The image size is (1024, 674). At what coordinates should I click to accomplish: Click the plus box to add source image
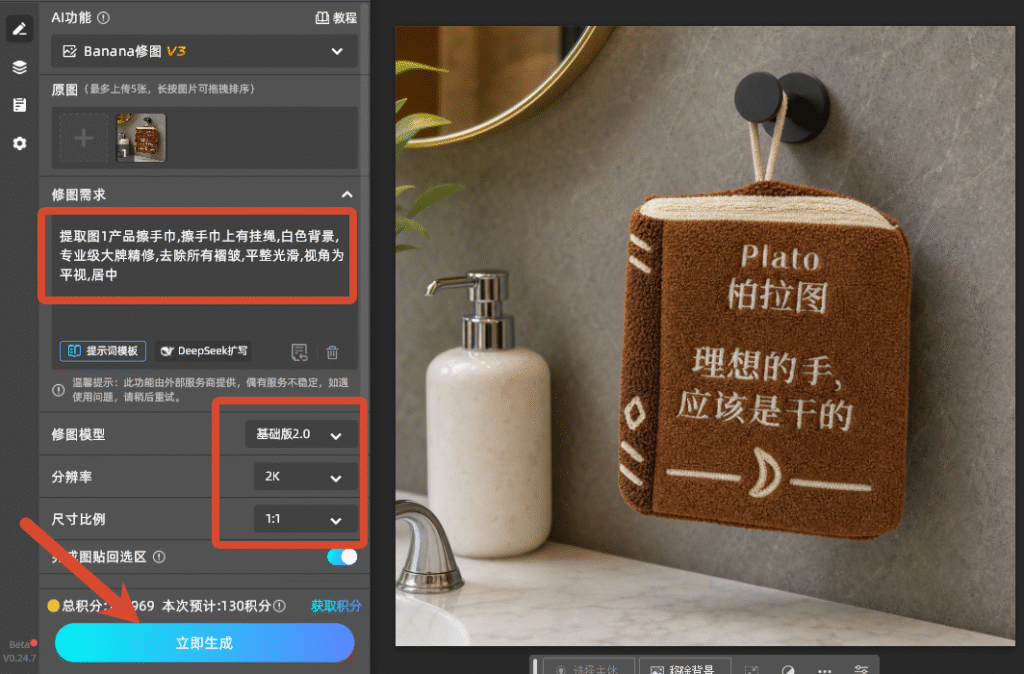[x=84, y=138]
